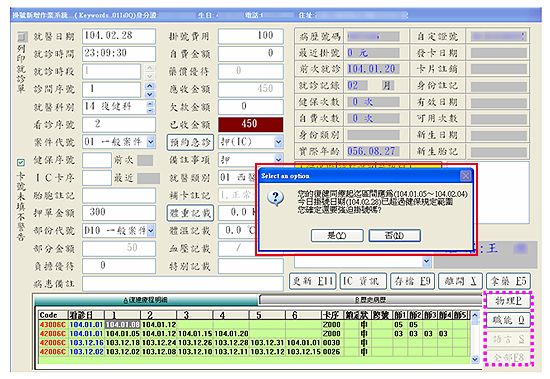Click the 欠款金額 input field
The width and height of the screenshot is (550, 379).
250,107
